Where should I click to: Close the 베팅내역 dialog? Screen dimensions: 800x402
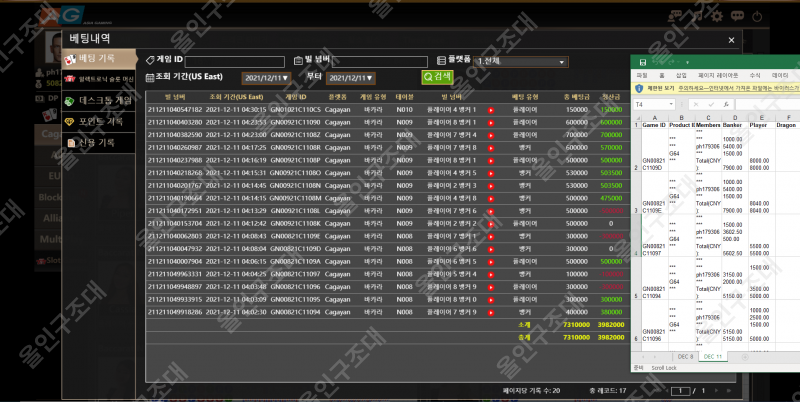coord(731,40)
